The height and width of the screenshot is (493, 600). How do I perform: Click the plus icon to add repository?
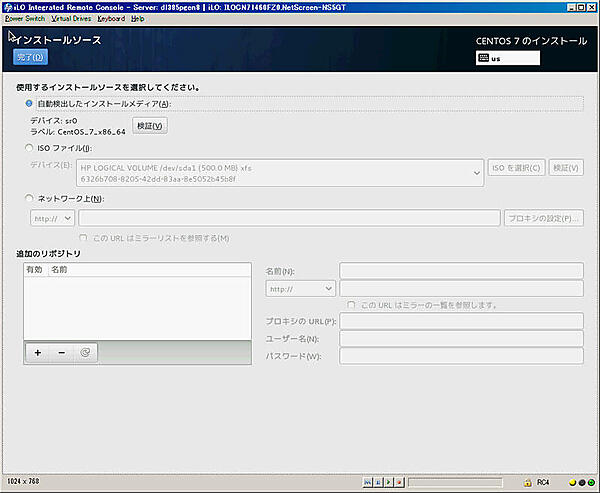[37, 352]
